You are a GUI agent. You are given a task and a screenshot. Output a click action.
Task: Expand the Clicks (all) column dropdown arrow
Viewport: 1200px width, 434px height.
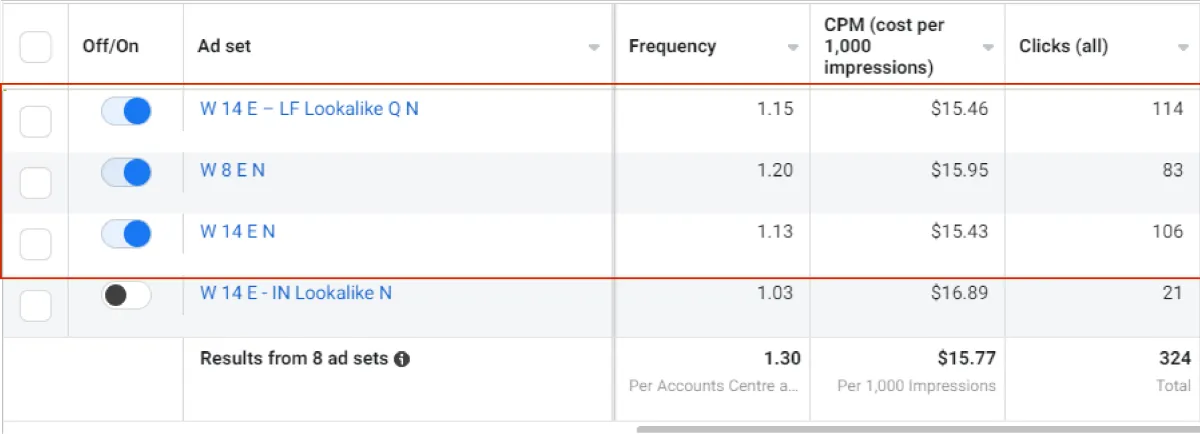pyautogui.click(x=1182, y=47)
